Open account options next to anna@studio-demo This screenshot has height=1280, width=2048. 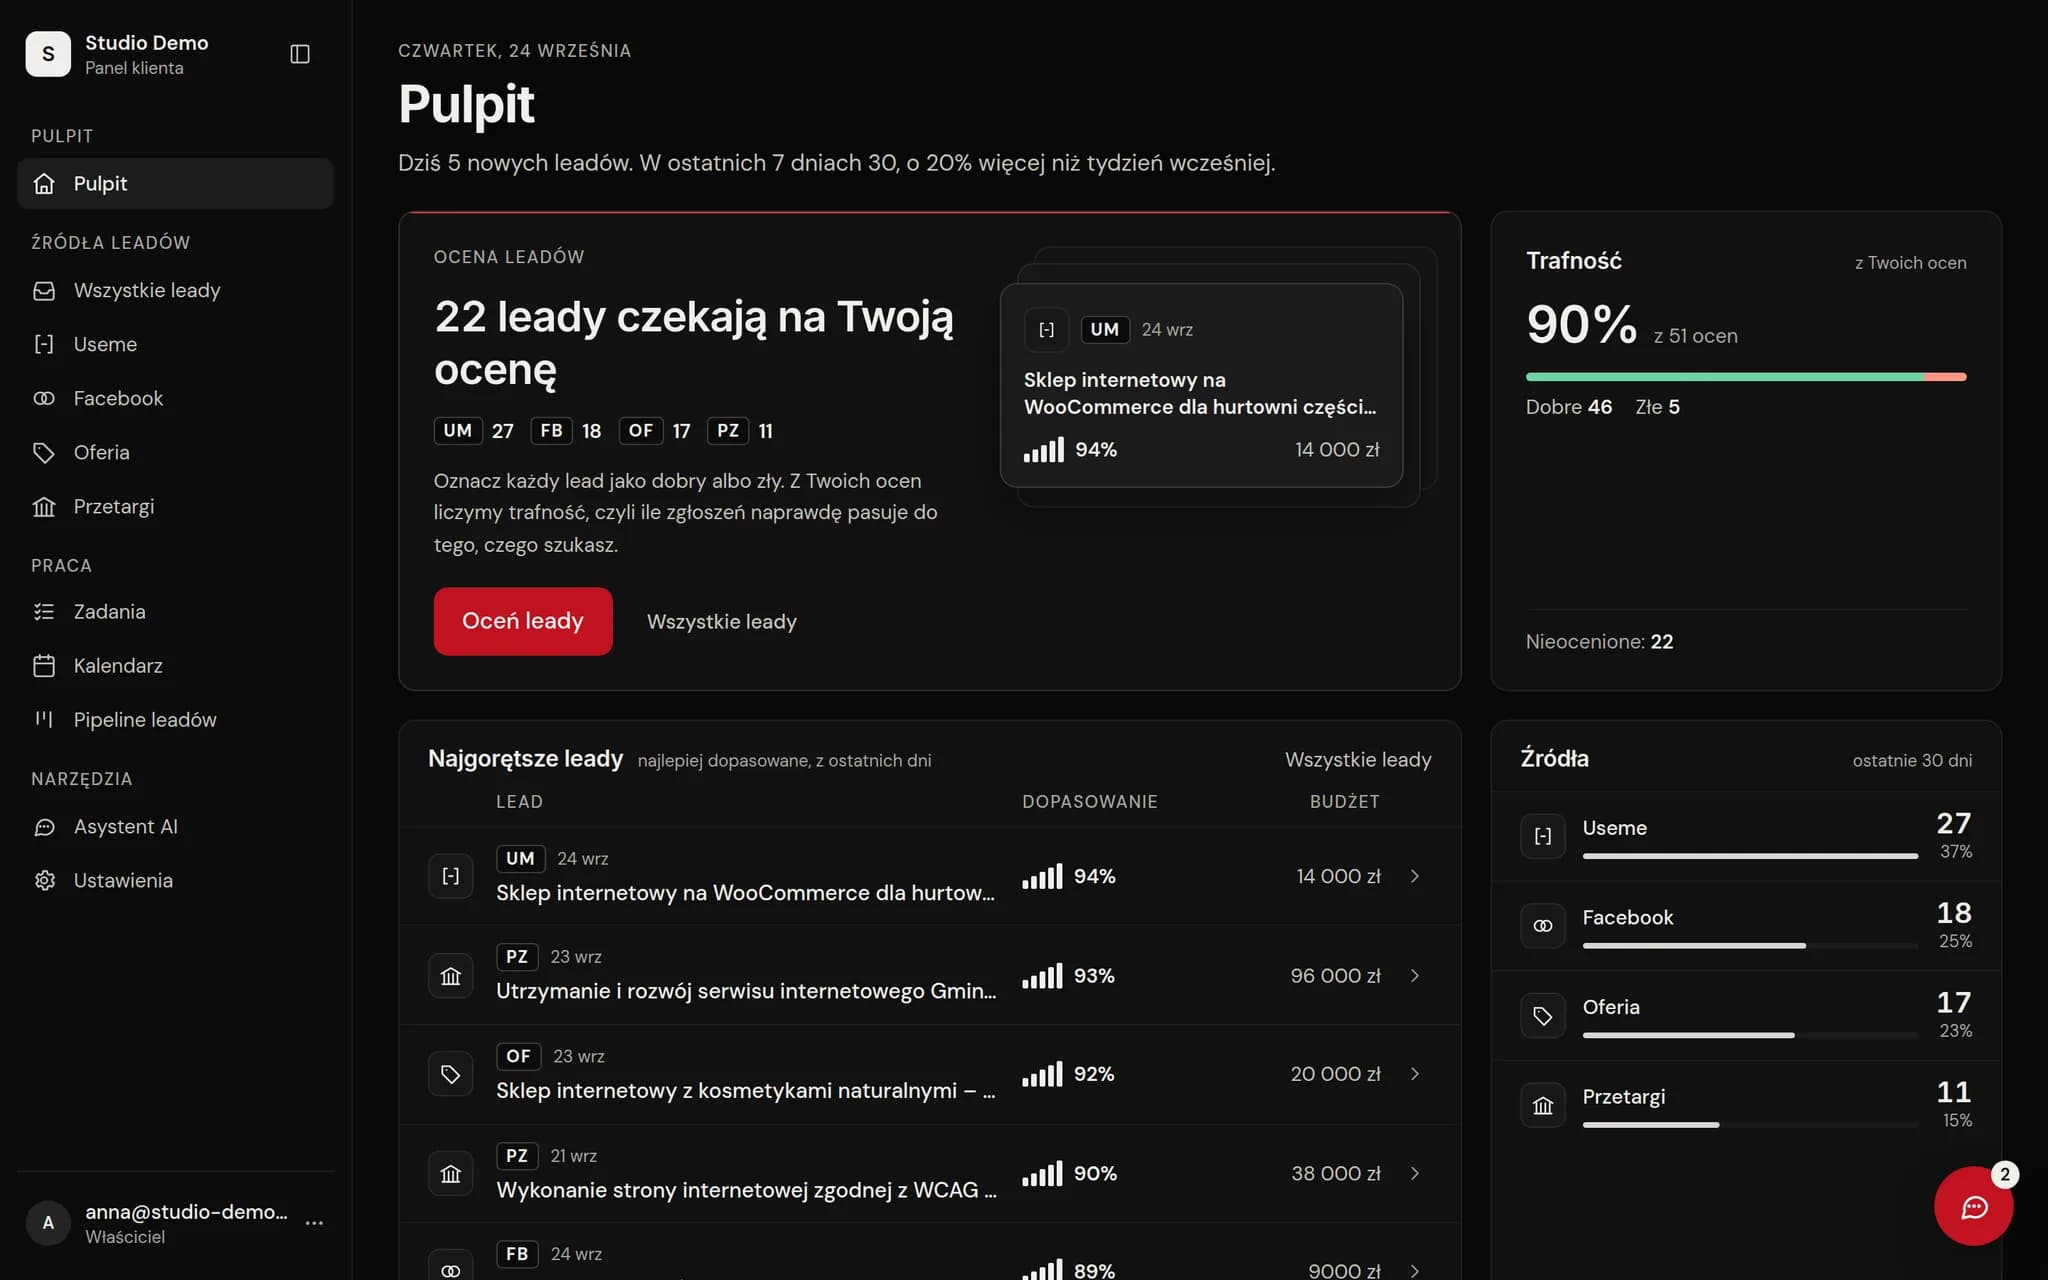pos(314,1223)
